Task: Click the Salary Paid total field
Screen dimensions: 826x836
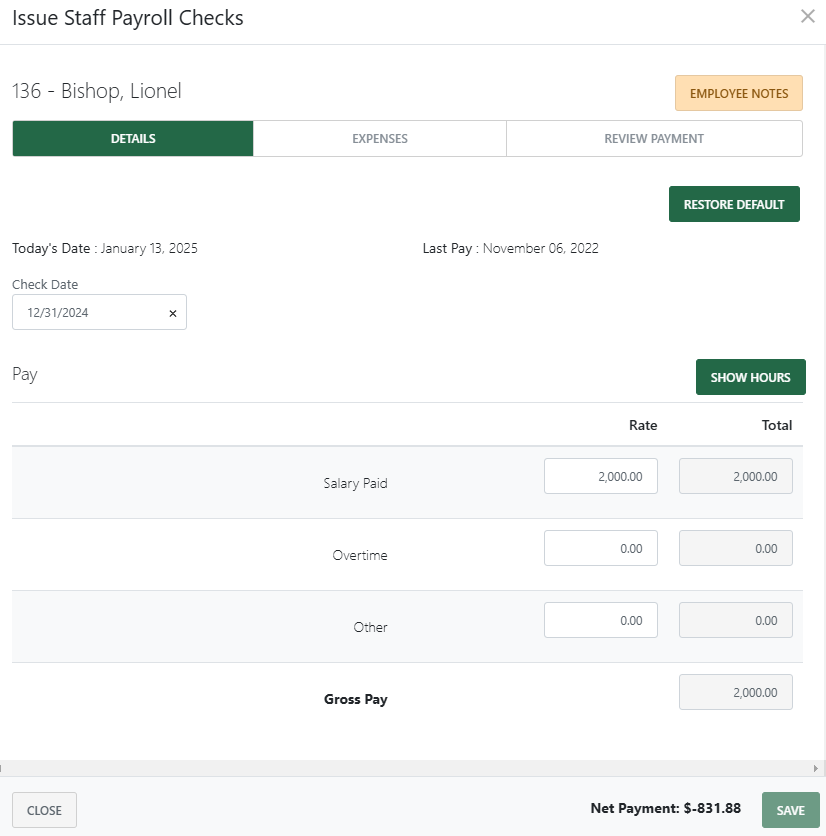Action: pos(735,477)
